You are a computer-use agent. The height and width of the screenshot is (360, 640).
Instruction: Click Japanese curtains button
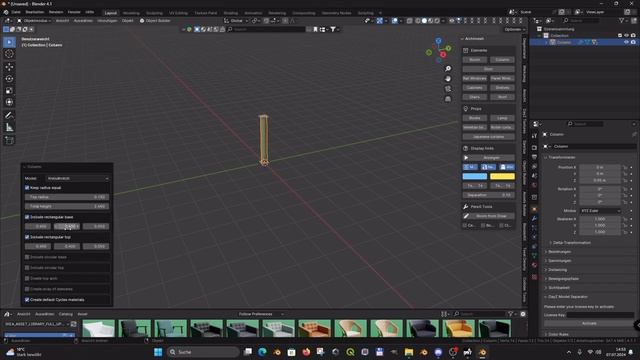pyautogui.click(x=488, y=137)
